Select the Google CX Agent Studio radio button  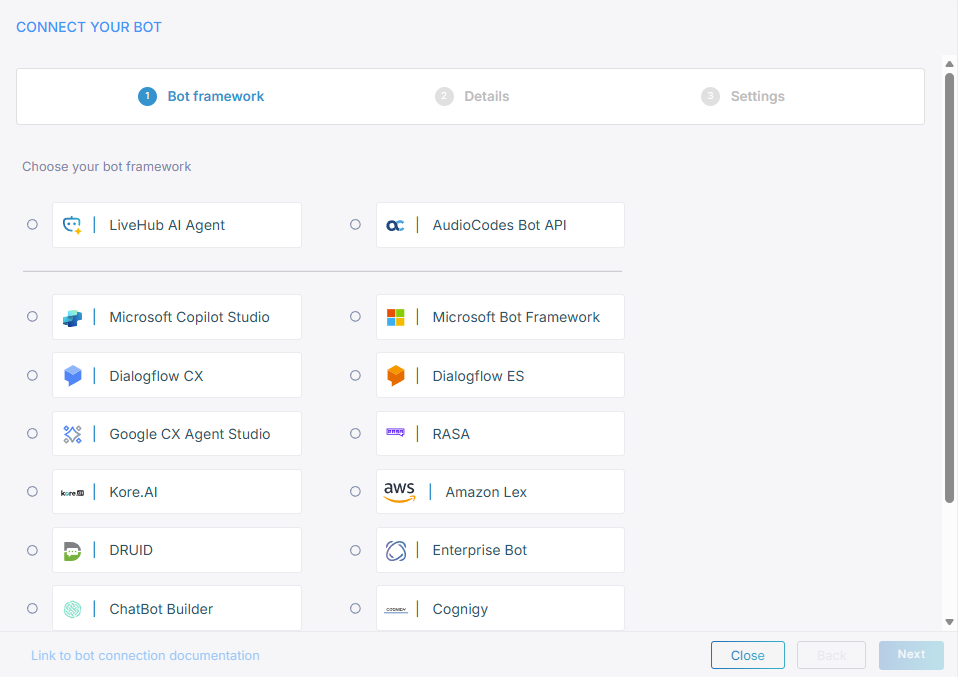point(32,433)
